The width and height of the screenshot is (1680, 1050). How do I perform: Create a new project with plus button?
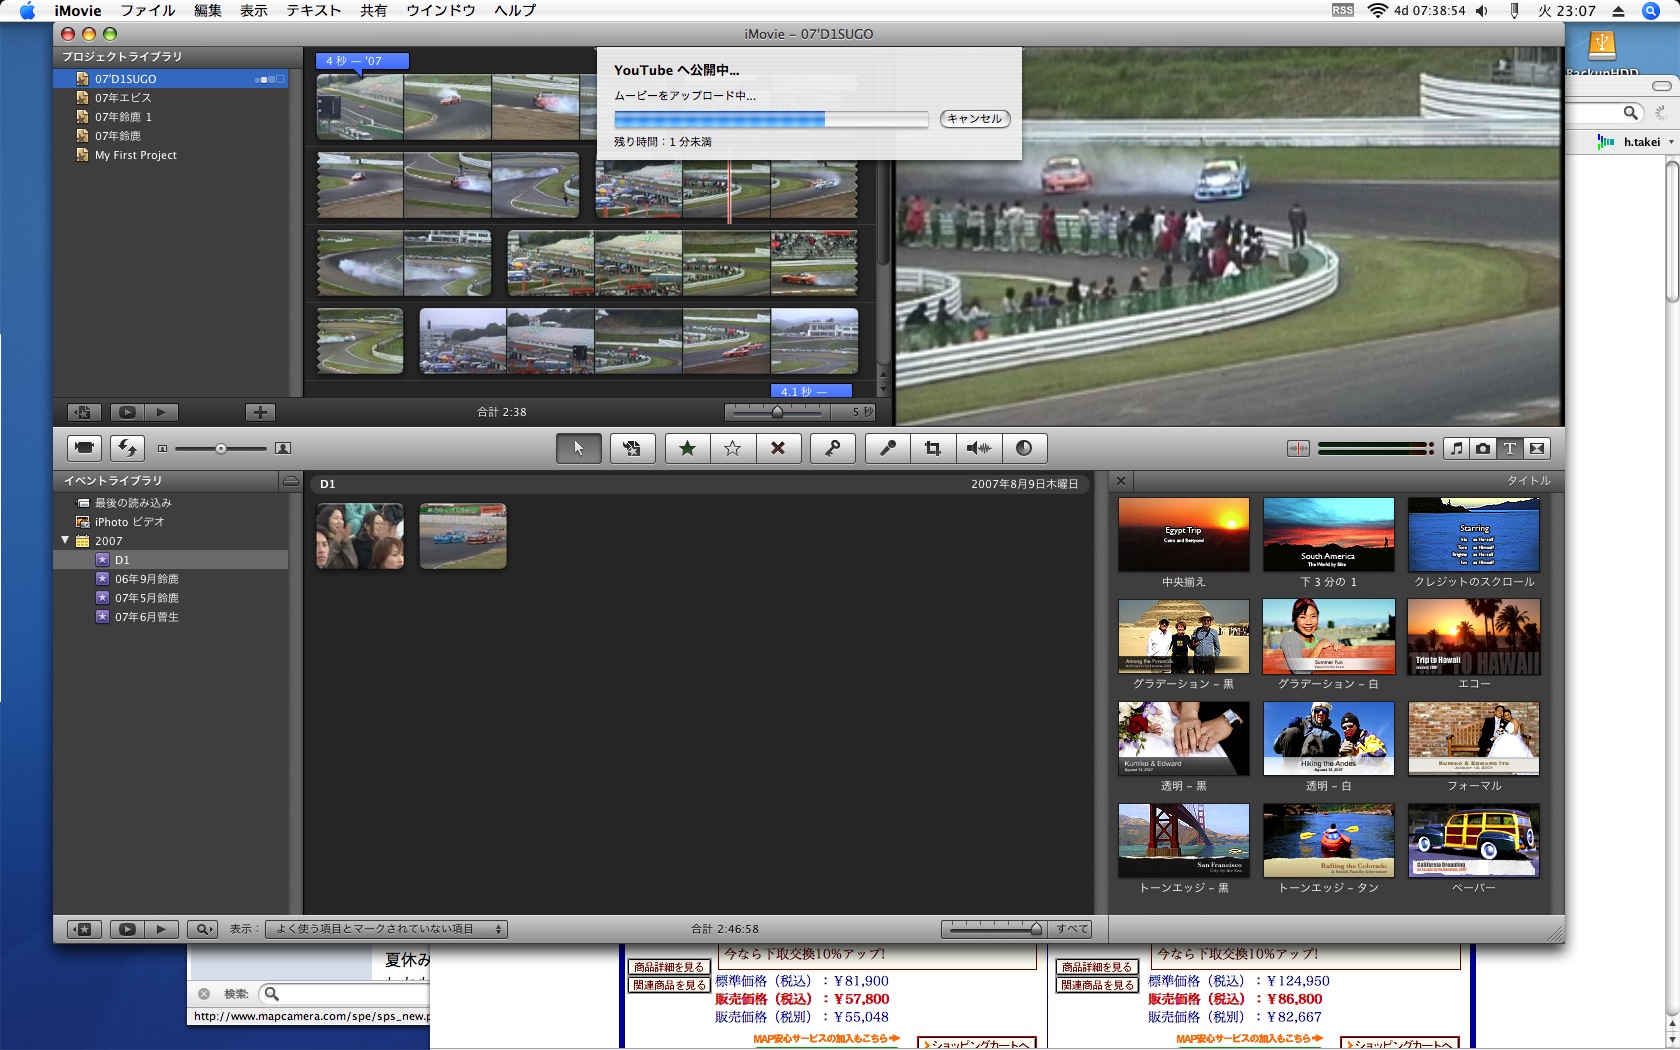coord(260,412)
